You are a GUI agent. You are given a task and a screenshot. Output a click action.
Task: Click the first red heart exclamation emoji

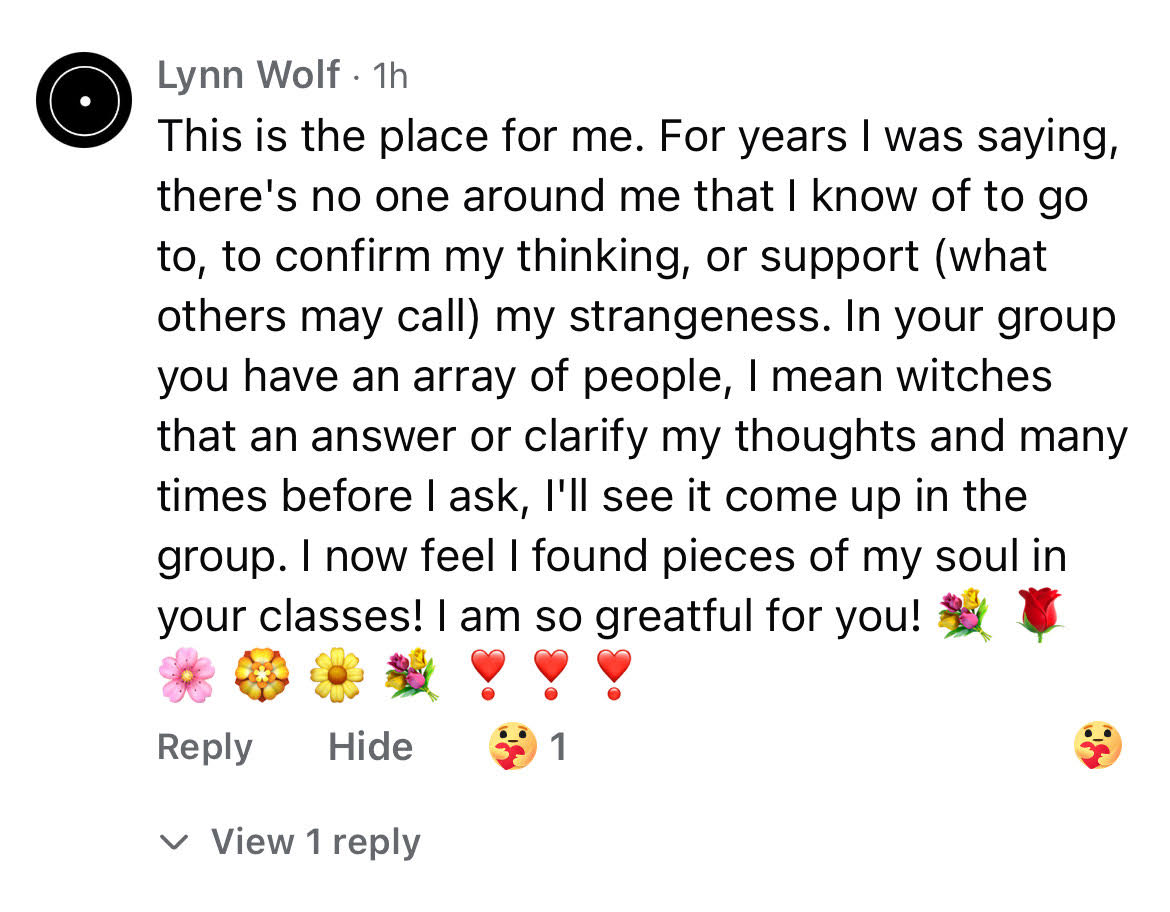(x=487, y=674)
